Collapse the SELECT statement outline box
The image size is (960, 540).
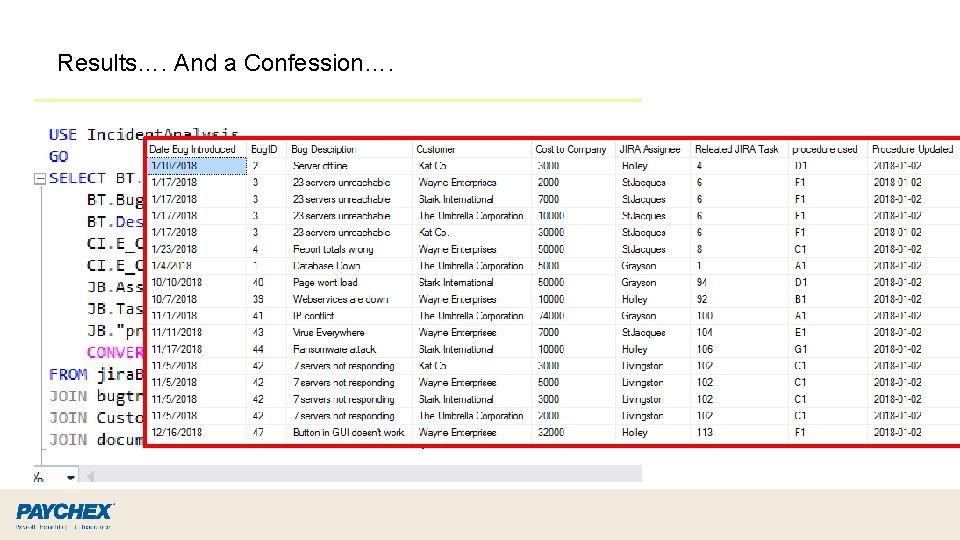40,179
